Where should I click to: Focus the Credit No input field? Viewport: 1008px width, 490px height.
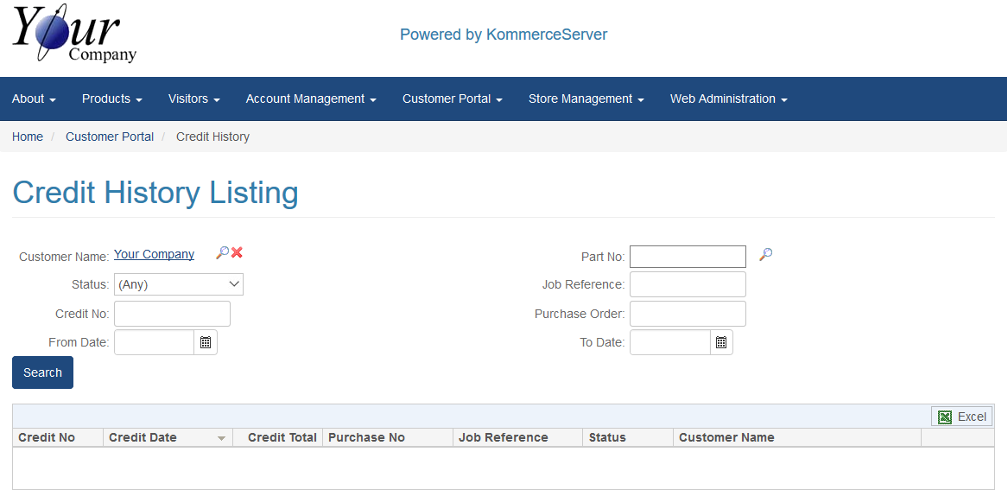pos(172,314)
